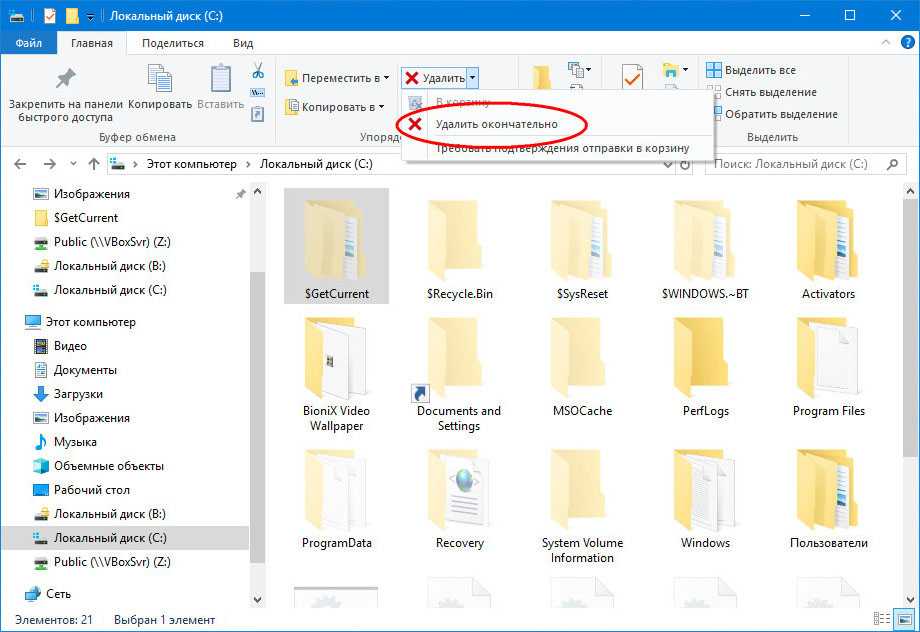Screen dimensions: 920x632
Task: Select the $Recycle.Bin folder
Action: click(459, 249)
